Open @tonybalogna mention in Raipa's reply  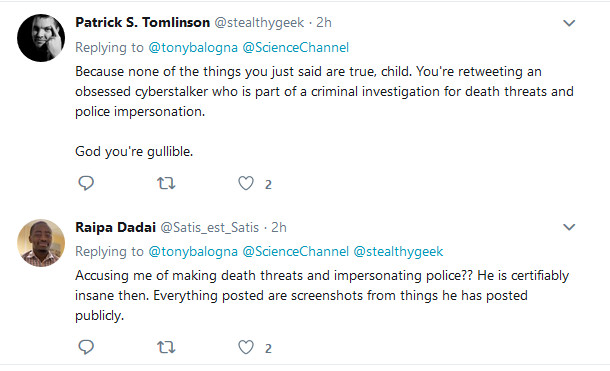(193, 252)
